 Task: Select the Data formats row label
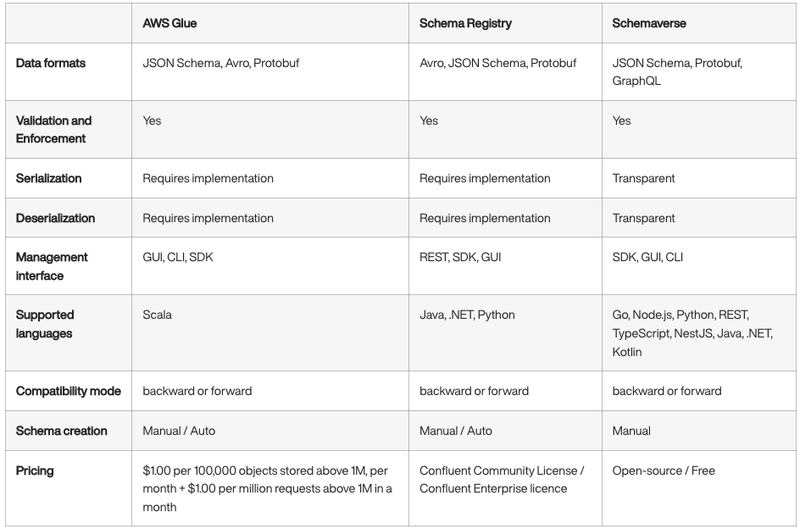point(50,64)
